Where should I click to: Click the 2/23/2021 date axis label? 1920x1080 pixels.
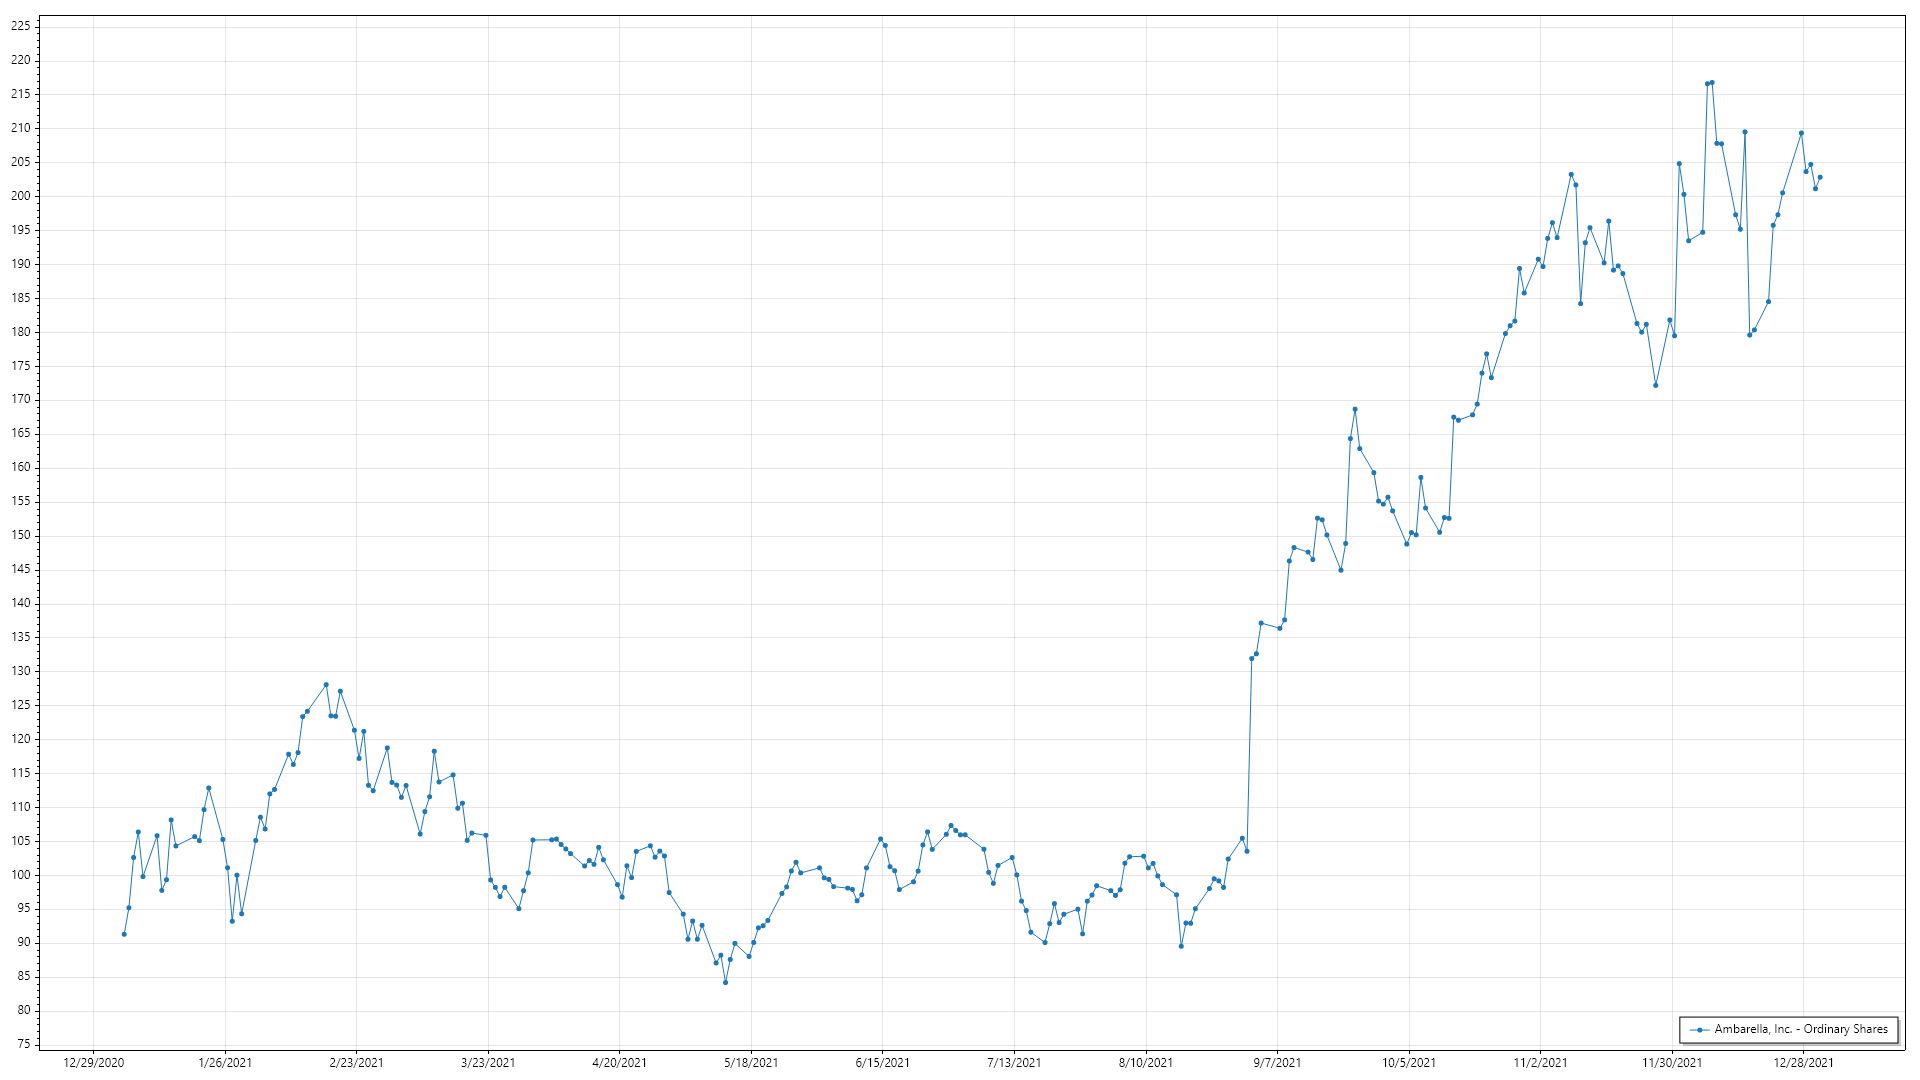tap(356, 1063)
